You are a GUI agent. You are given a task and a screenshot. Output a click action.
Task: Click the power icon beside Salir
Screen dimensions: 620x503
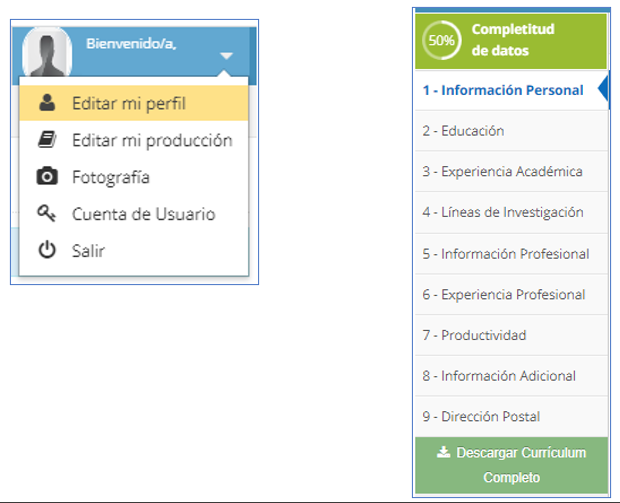point(47,250)
